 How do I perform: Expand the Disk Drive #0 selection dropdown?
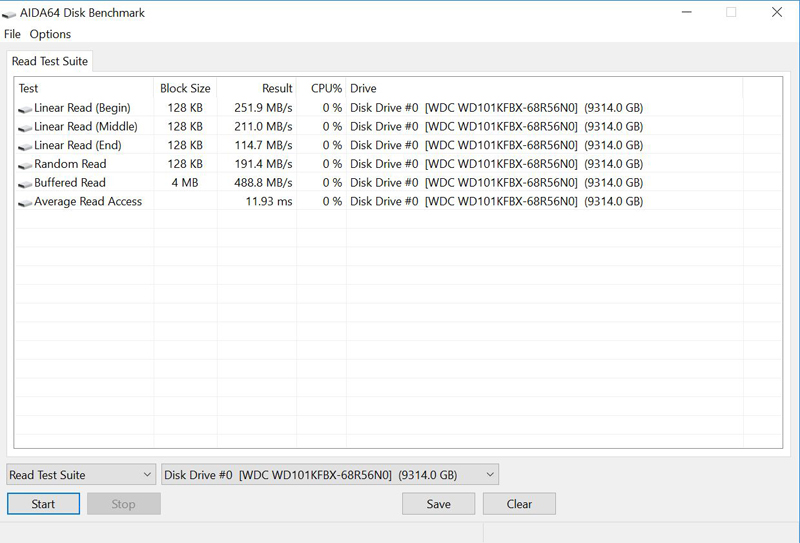[330, 475]
